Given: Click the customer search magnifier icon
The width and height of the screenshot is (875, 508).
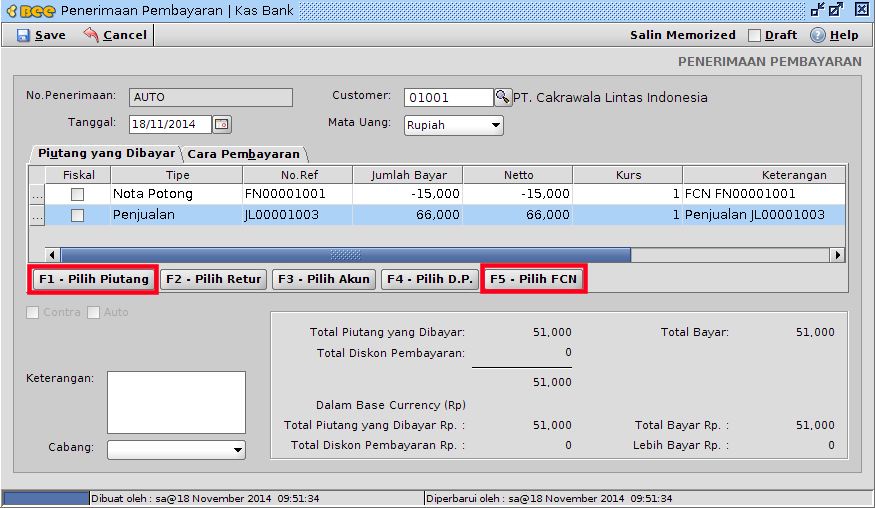Looking at the screenshot, I should coord(502,97).
